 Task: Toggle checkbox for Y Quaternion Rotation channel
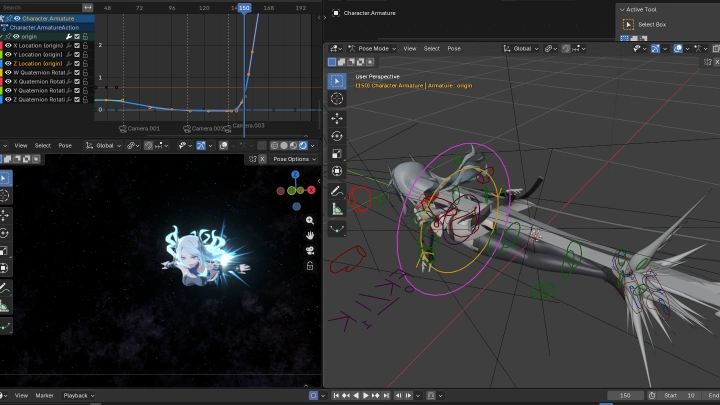point(77,90)
